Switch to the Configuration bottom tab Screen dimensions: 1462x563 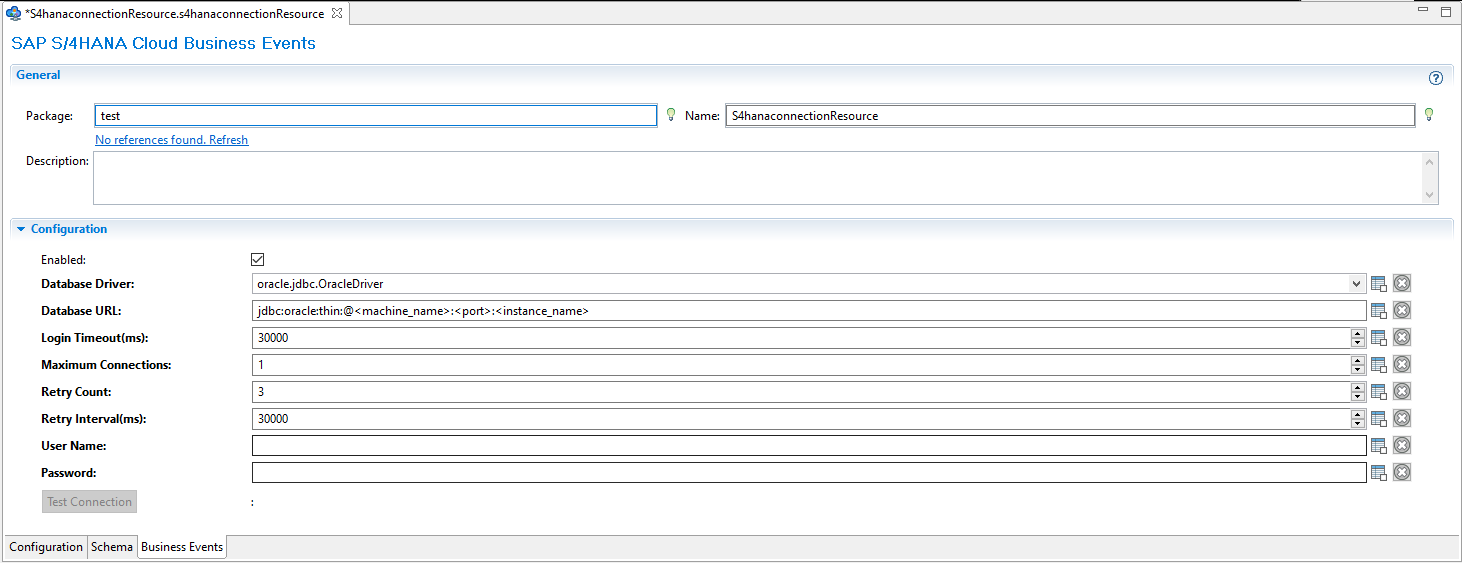click(x=46, y=547)
